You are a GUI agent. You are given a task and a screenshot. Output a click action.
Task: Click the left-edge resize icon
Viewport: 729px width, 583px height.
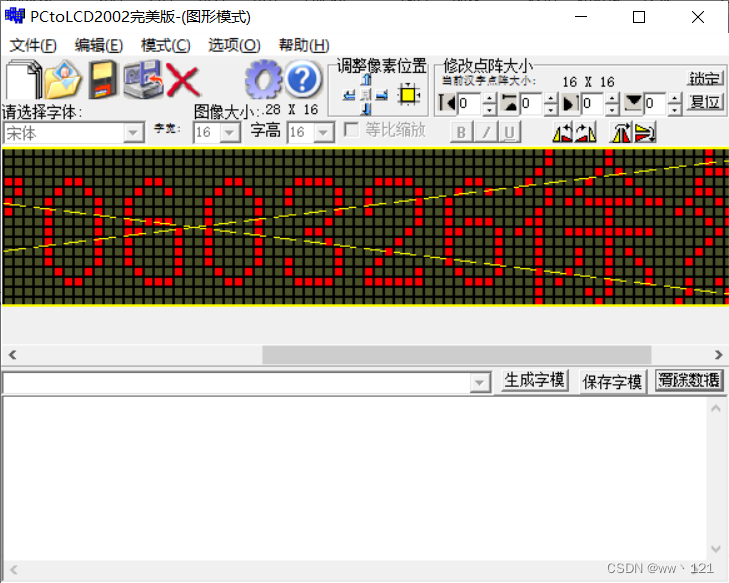(x=447, y=103)
